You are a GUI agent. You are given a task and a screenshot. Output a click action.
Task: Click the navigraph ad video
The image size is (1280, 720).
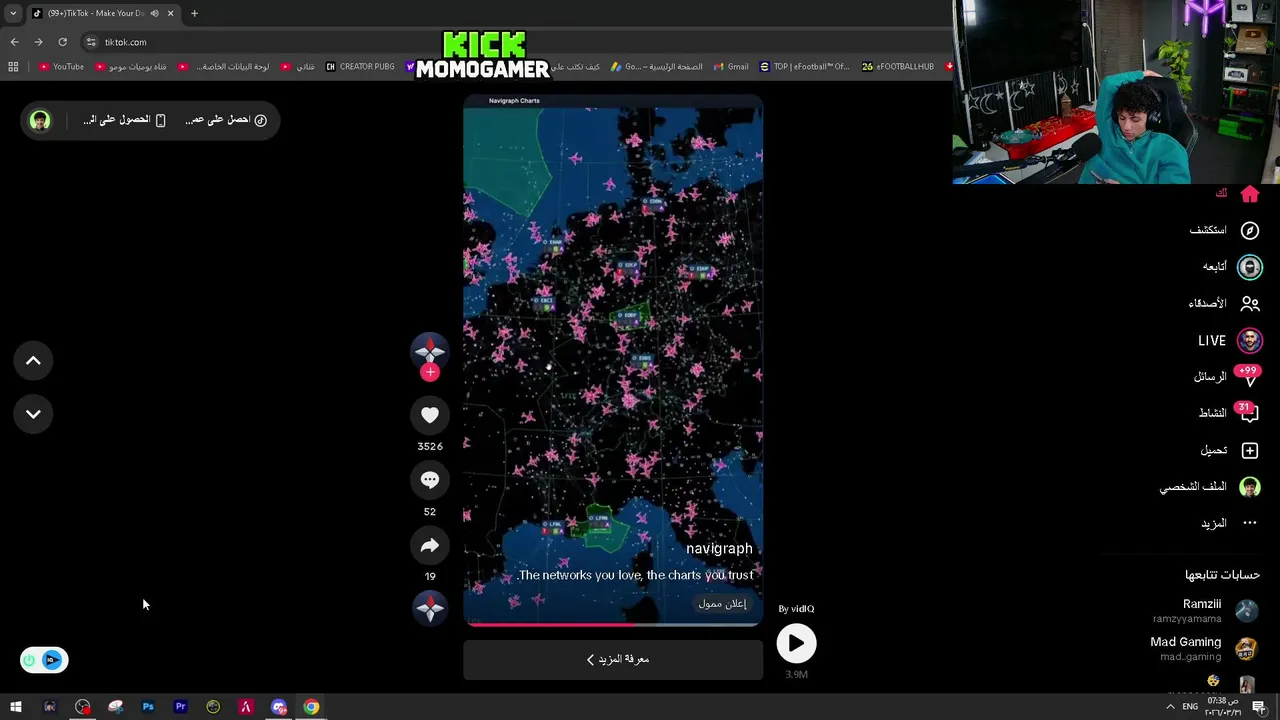coord(613,360)
